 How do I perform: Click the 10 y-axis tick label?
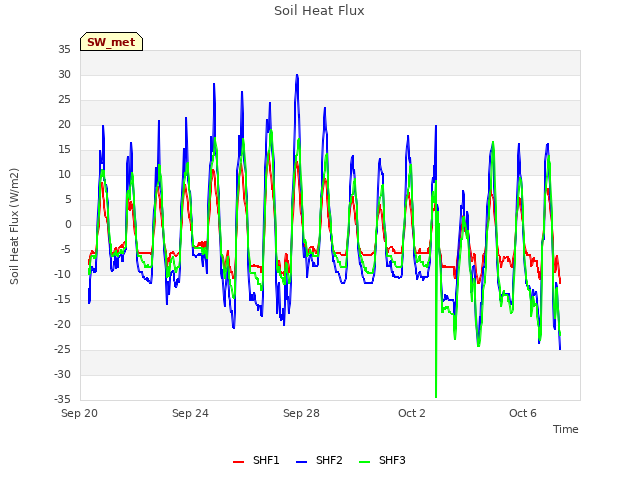[x=64, y=175]
